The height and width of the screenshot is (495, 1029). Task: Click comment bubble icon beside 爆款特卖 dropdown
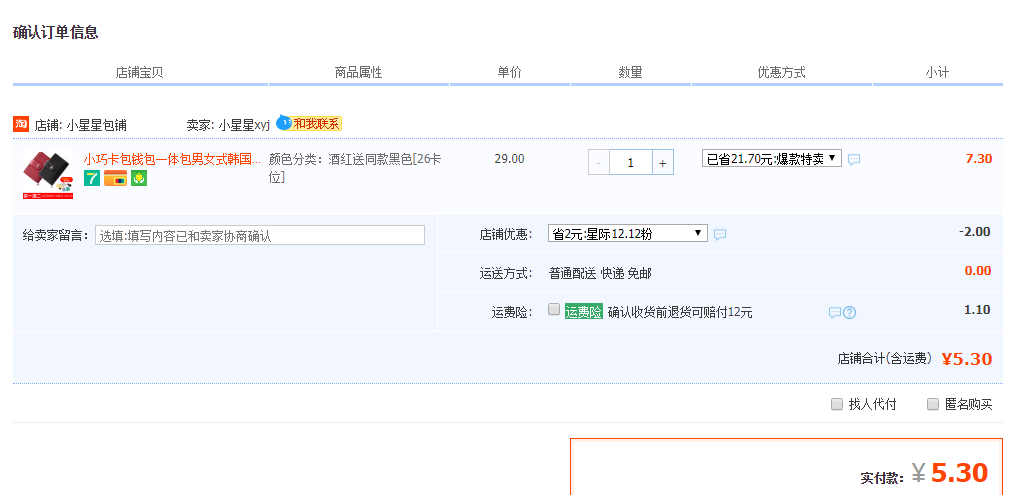click(x=854, y=160)
